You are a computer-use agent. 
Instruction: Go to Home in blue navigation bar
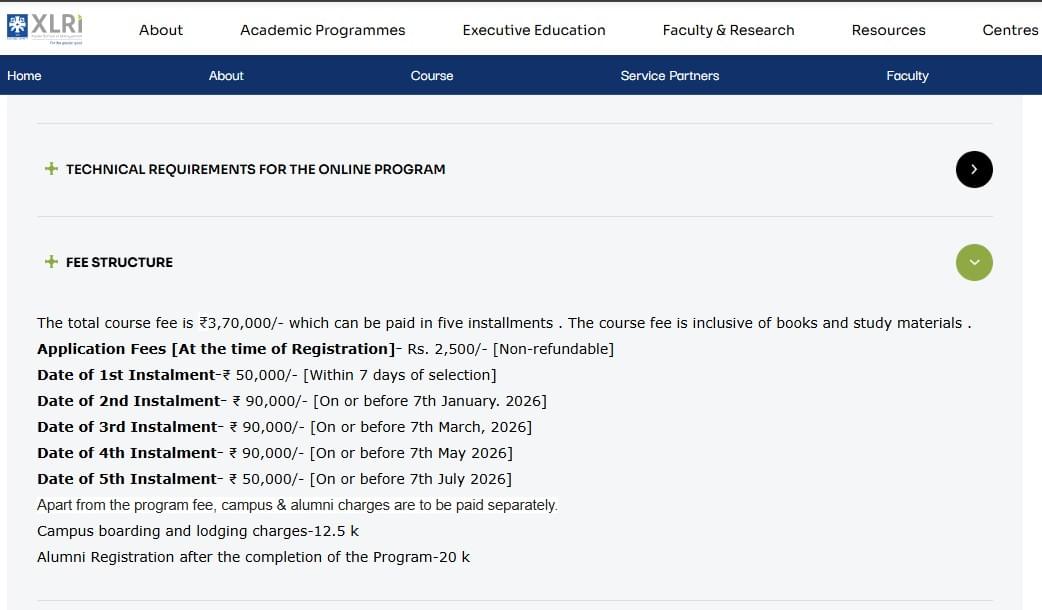[24, 76]
